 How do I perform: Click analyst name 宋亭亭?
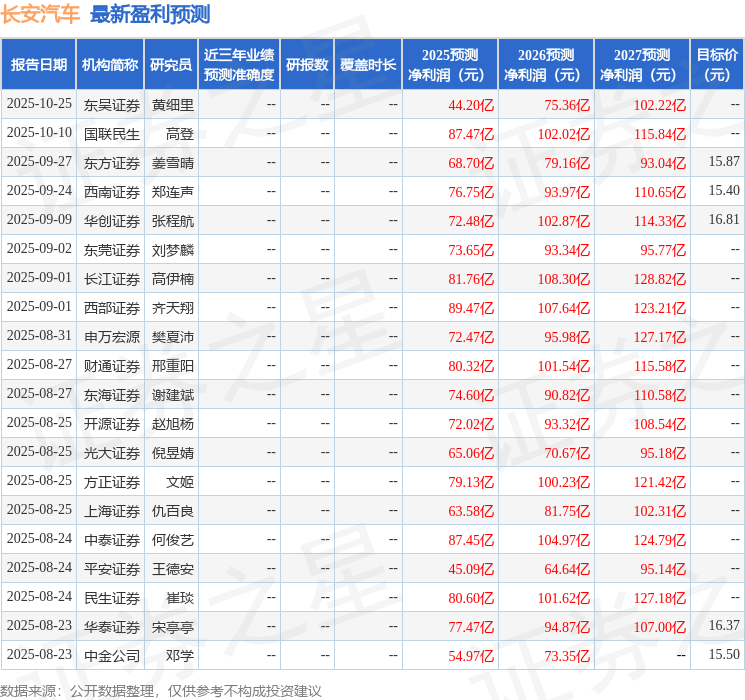[x=173, y=627]
